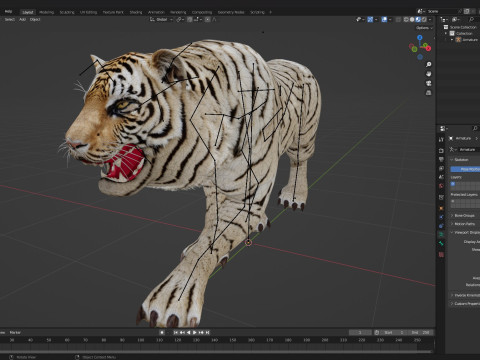Viewport: 480px width, 360px height.
Task: Open the viewport Select menu
Action: [9, 19]
